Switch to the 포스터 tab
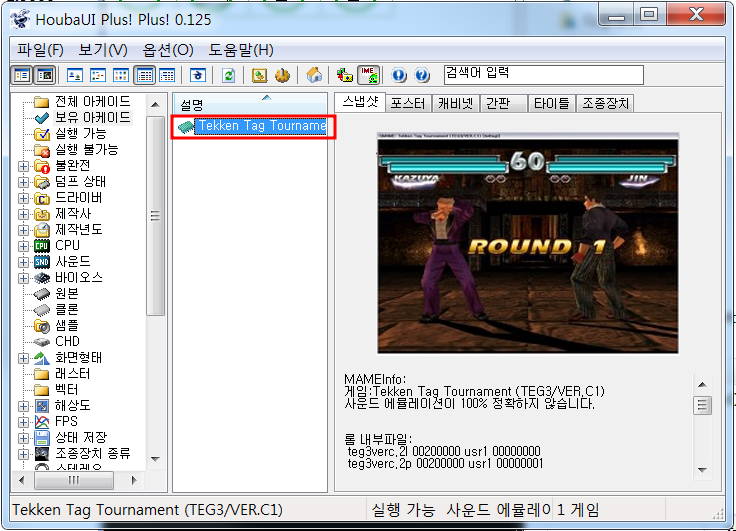Viewport: 736px width, 531px height. (x=408, y=103)
